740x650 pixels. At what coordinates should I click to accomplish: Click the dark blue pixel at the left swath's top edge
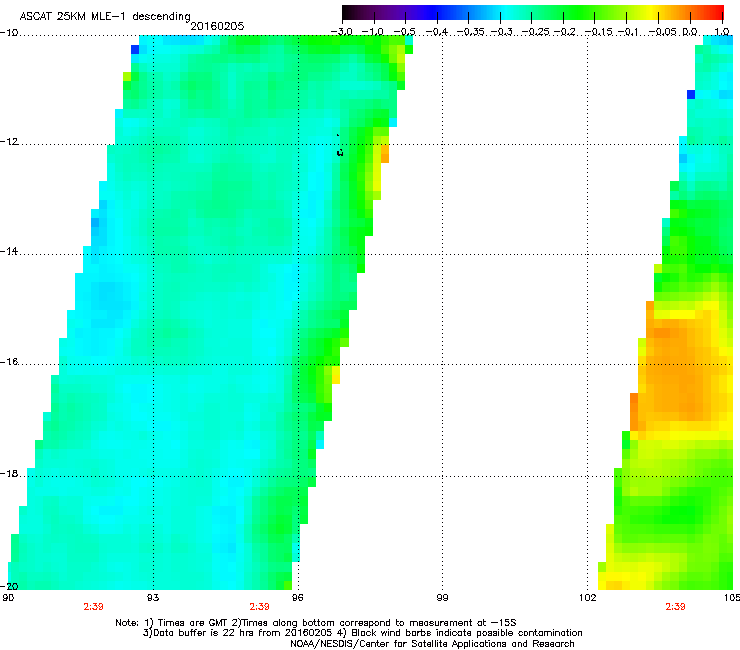135,50
